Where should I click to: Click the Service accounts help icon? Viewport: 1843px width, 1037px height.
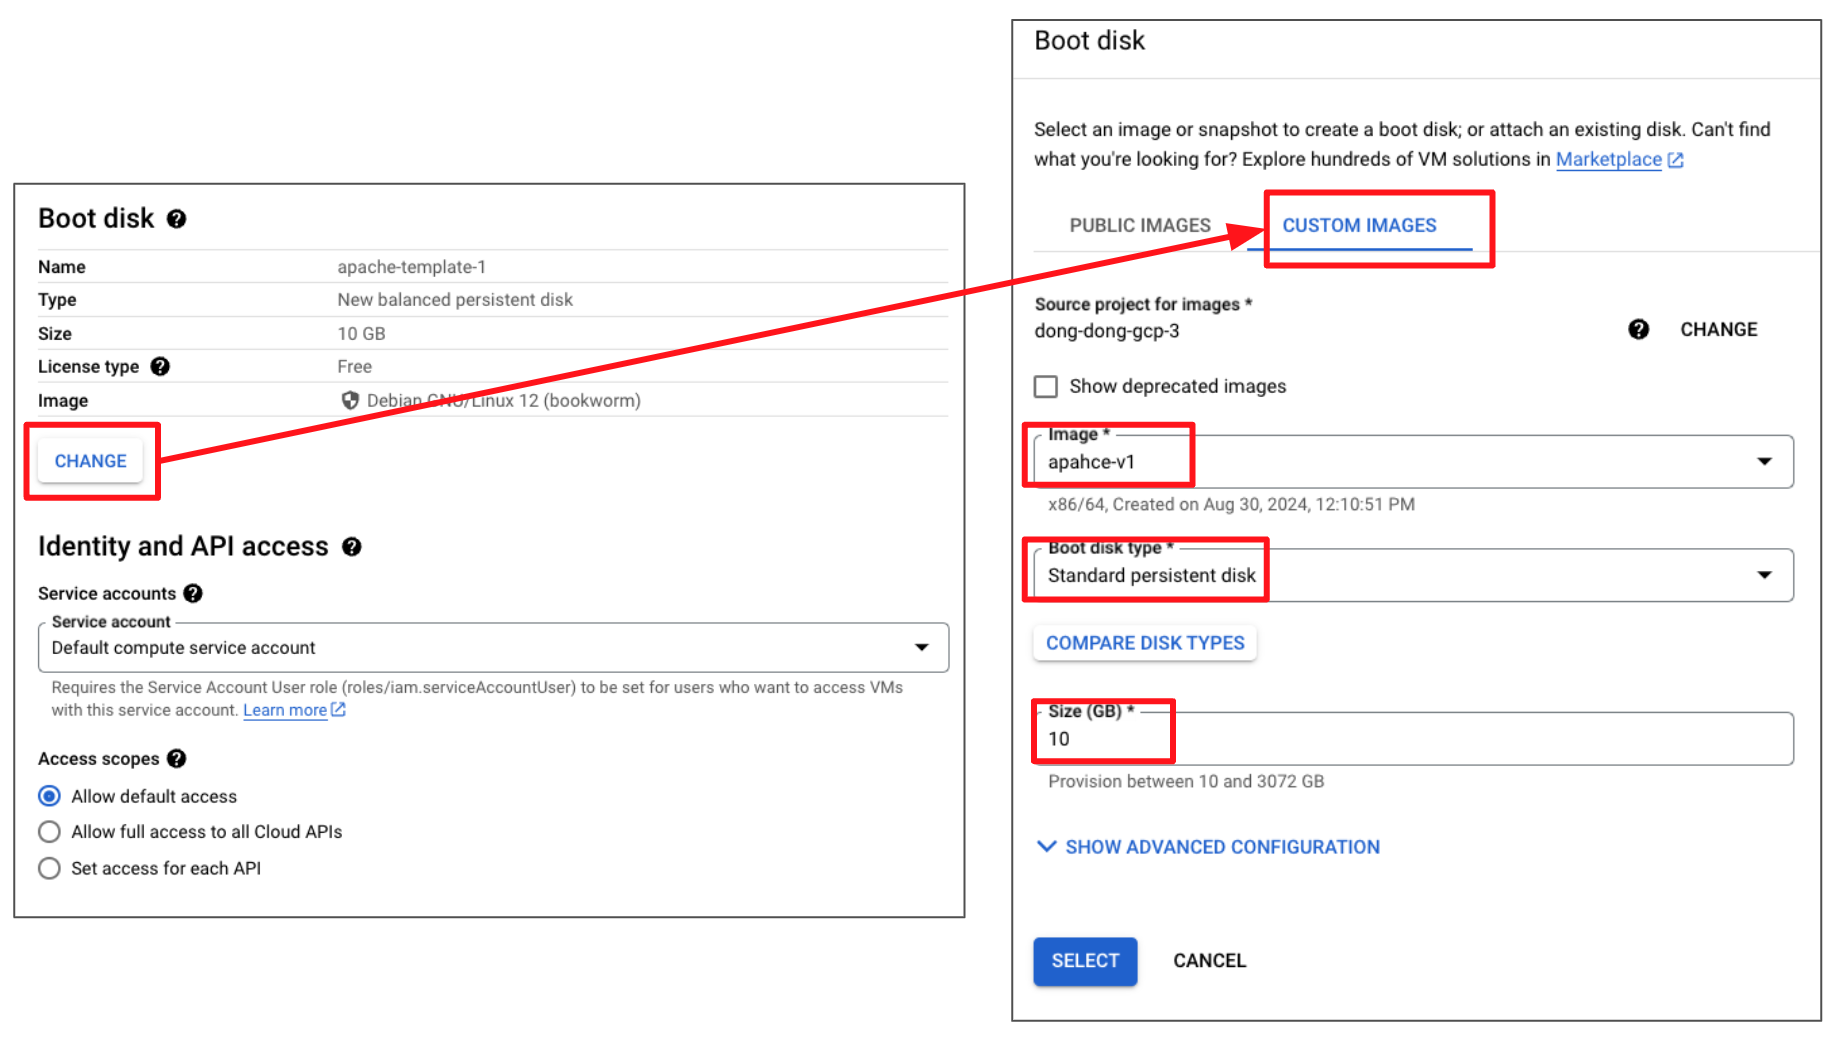pyautogui.click(x=193, y=594)
